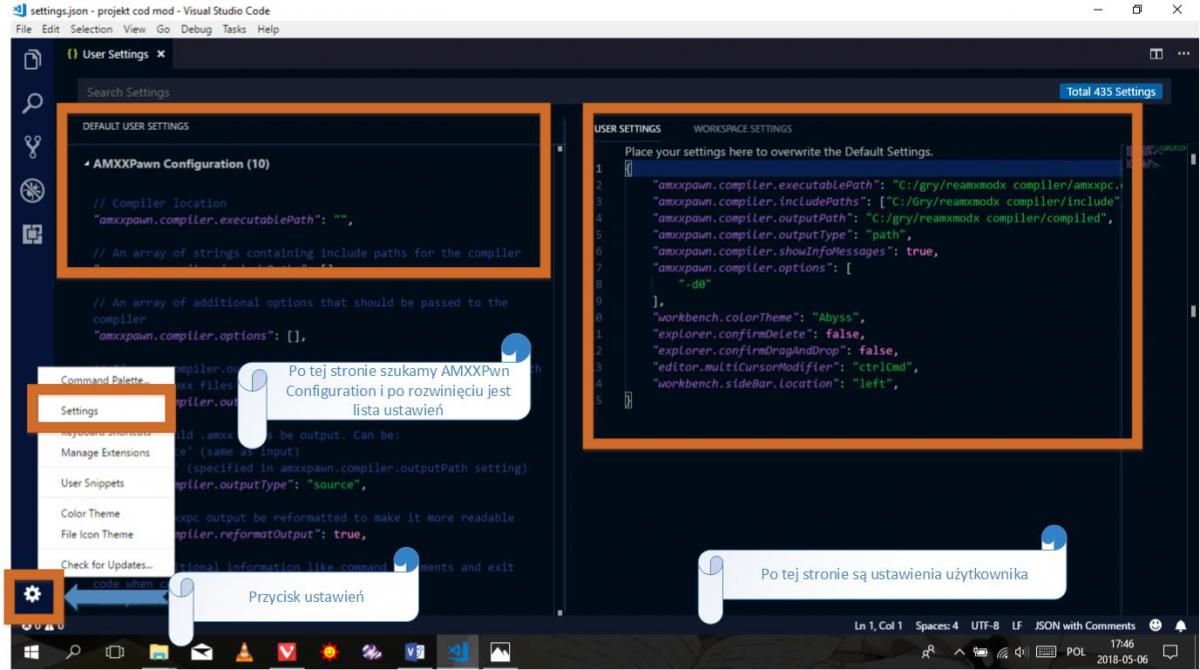Image resolution: width=1200 pixels, height=670 pixels.
Task: Click the volume icon in system tray
Action: [x=1022, y=652]
